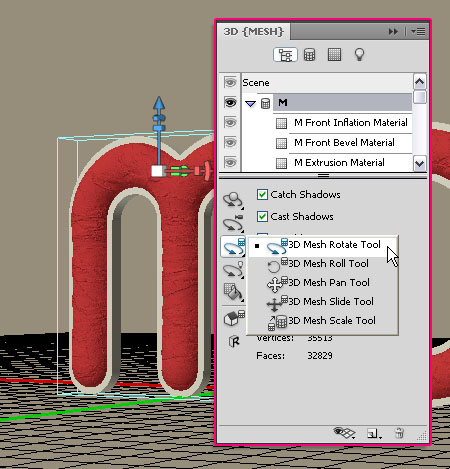Select the 3D Camera Rotate tool icon
This screenshot has height=469, width=450.
point(233,223)
